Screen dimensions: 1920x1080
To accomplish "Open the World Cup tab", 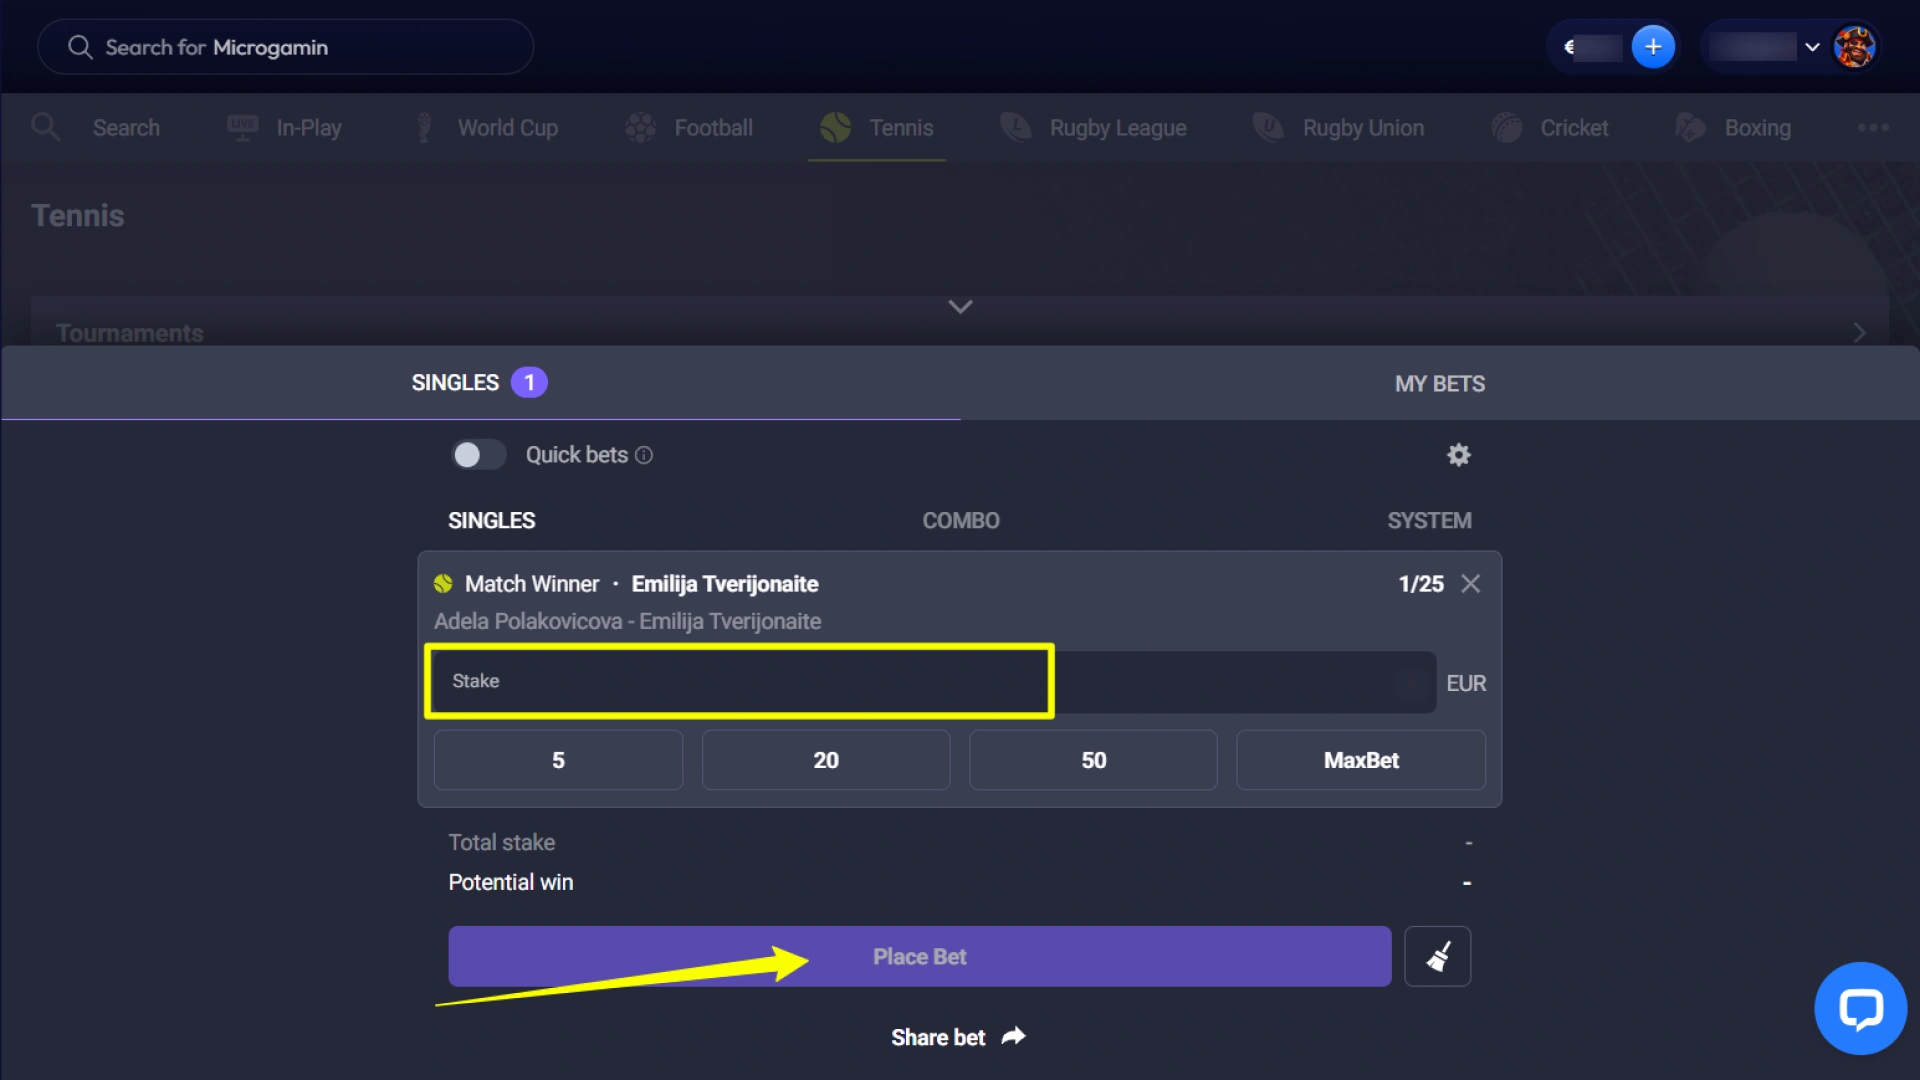I will (508, 128).
